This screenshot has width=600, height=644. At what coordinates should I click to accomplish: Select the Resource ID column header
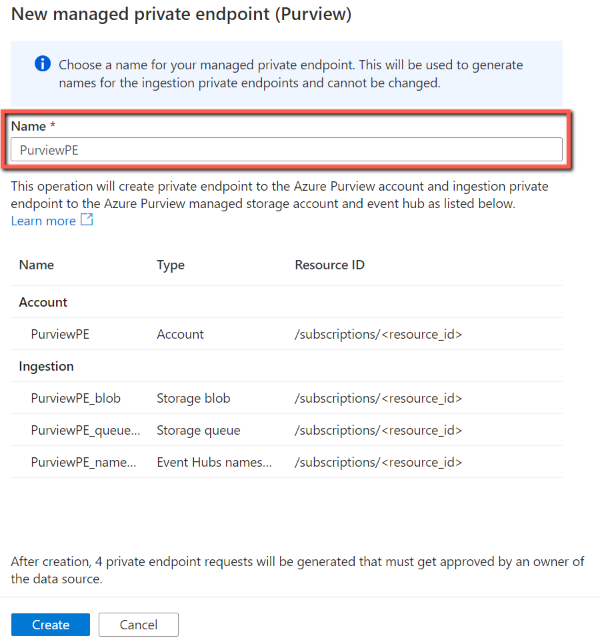[330, 265]
